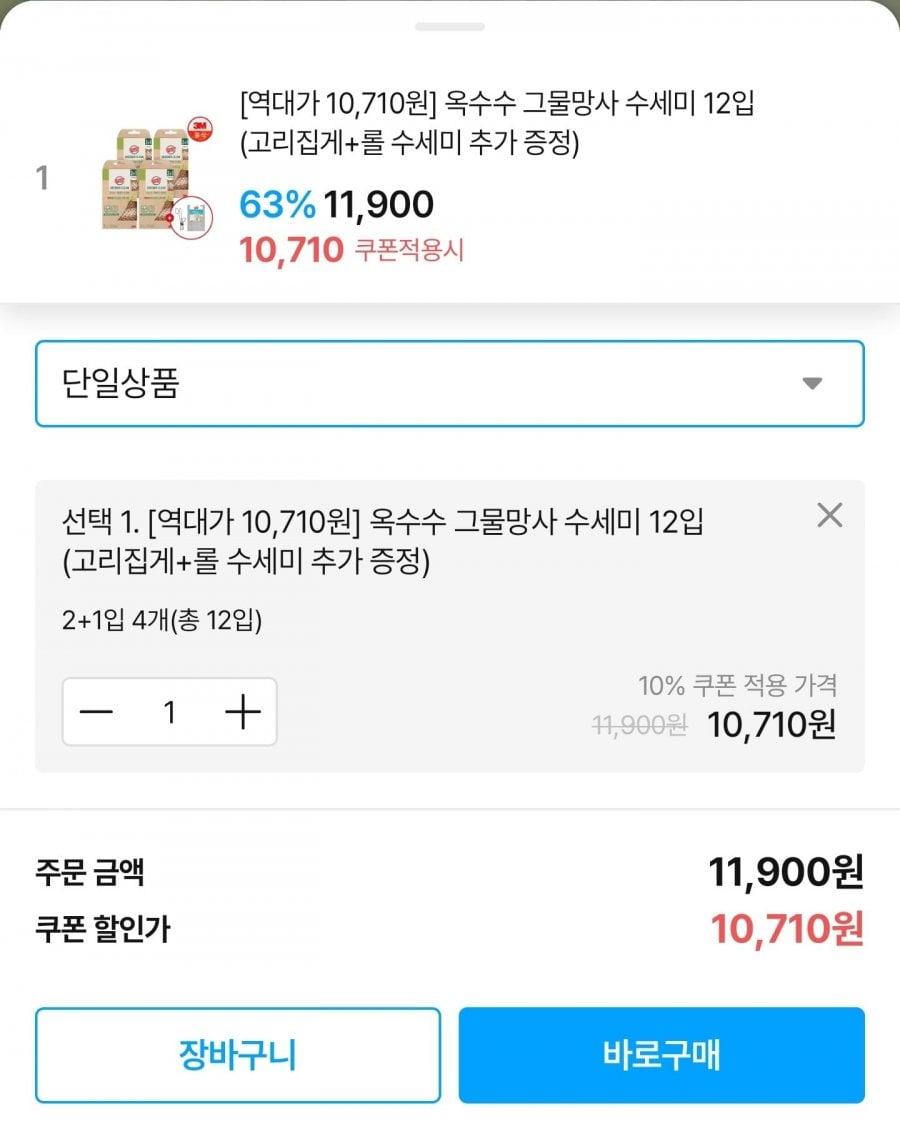Decrease quantity with the minus button
This screenshot has height=1121, width=900.
coord(97,712)
